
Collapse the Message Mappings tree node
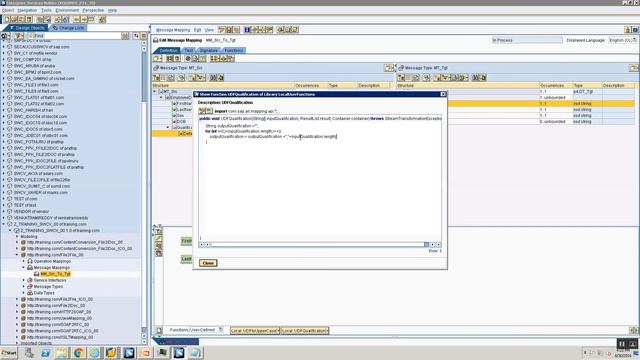click(24, 268)
